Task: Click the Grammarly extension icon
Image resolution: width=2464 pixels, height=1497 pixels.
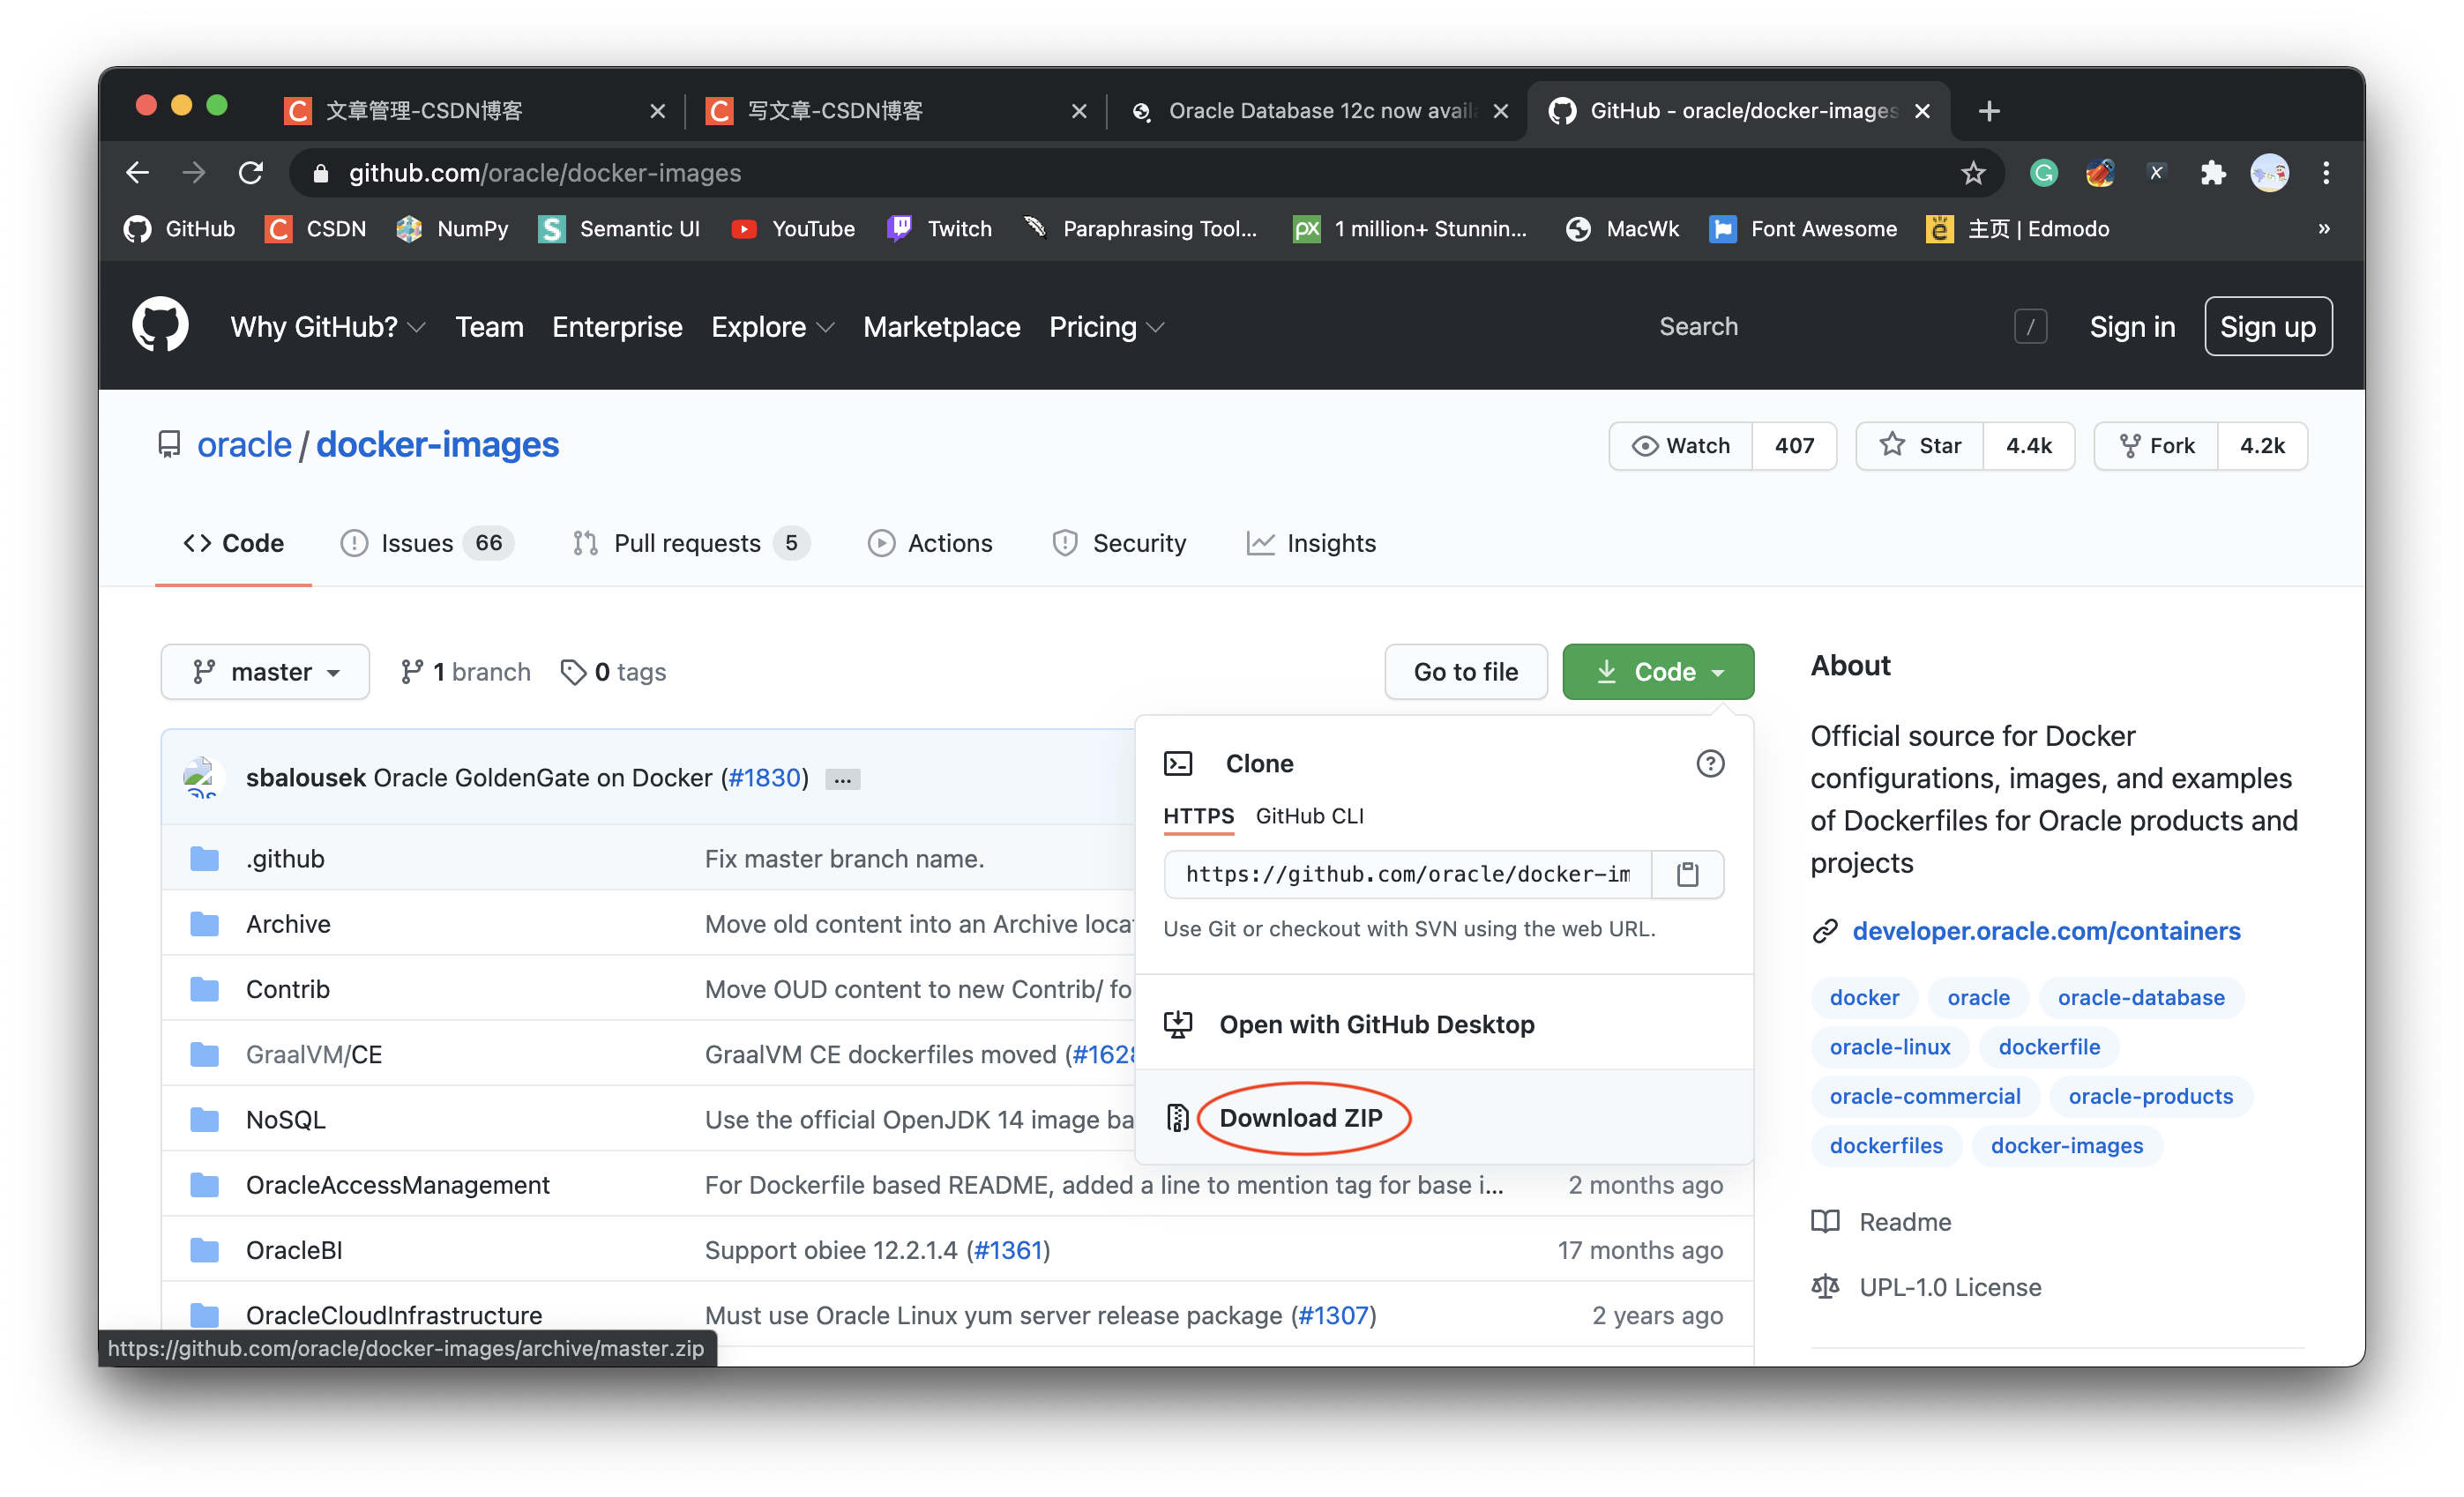Action: pyautogui.click(x=2043, y=173)
